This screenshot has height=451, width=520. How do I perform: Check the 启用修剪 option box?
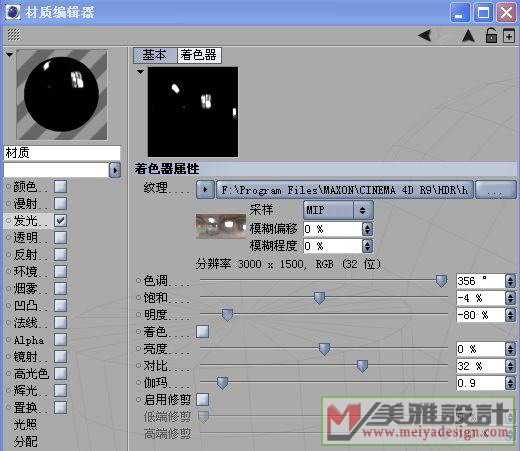click(203, 399)
